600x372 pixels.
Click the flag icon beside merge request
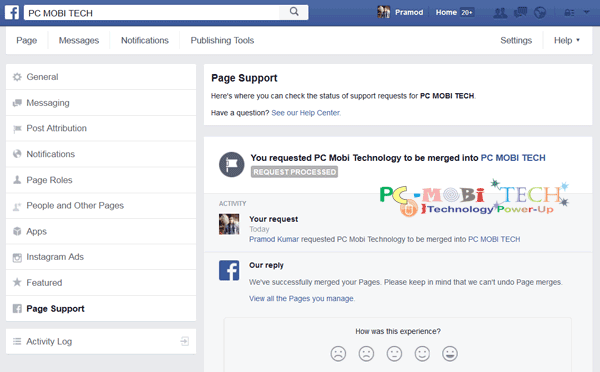232,165
